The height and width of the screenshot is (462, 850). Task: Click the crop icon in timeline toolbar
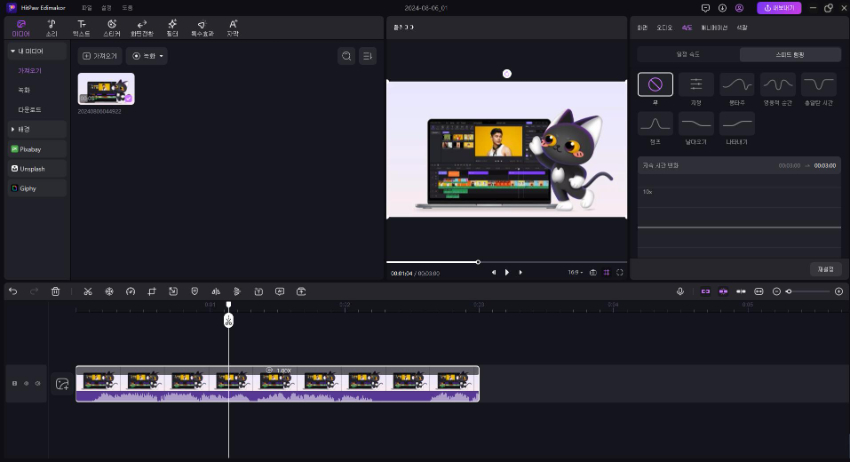152,291
